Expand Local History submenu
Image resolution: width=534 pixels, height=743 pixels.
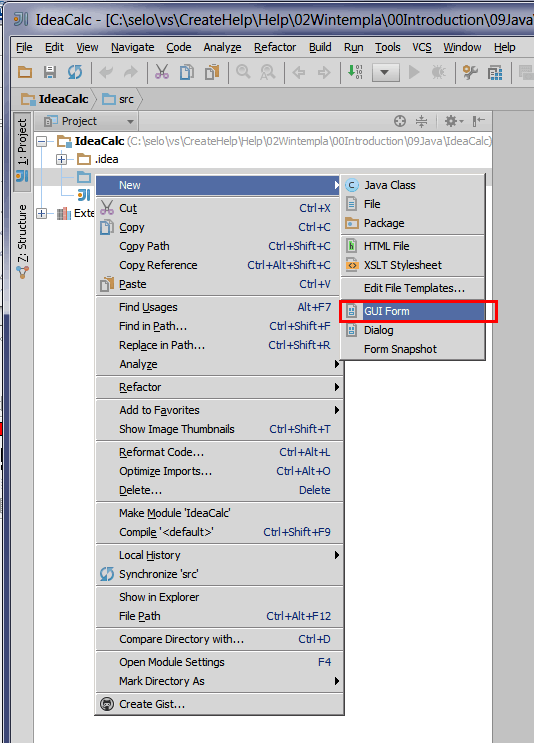pyautogui.click(x=219, y=555)
